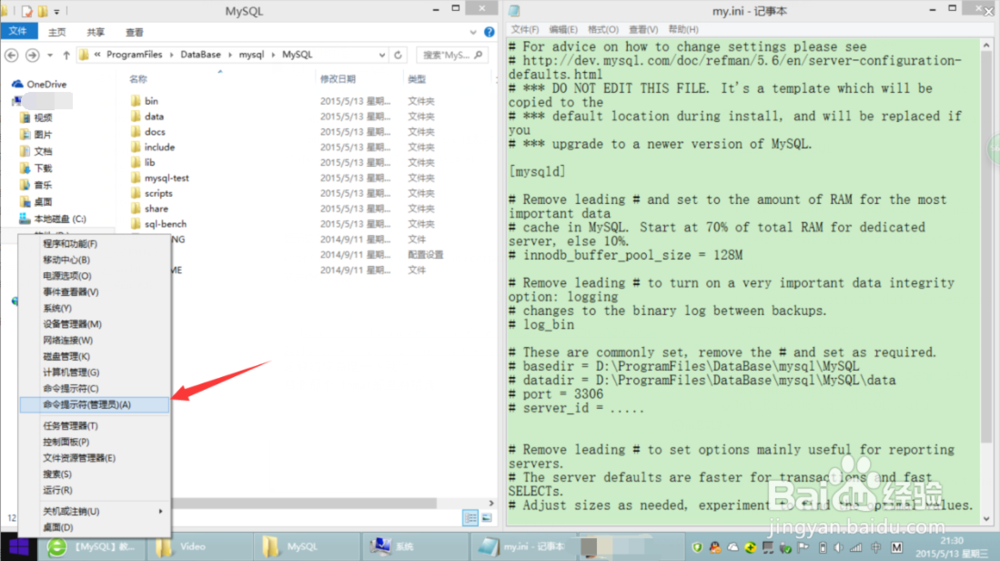Expand the breadcrumb chevron after mysql

(273, 55)
